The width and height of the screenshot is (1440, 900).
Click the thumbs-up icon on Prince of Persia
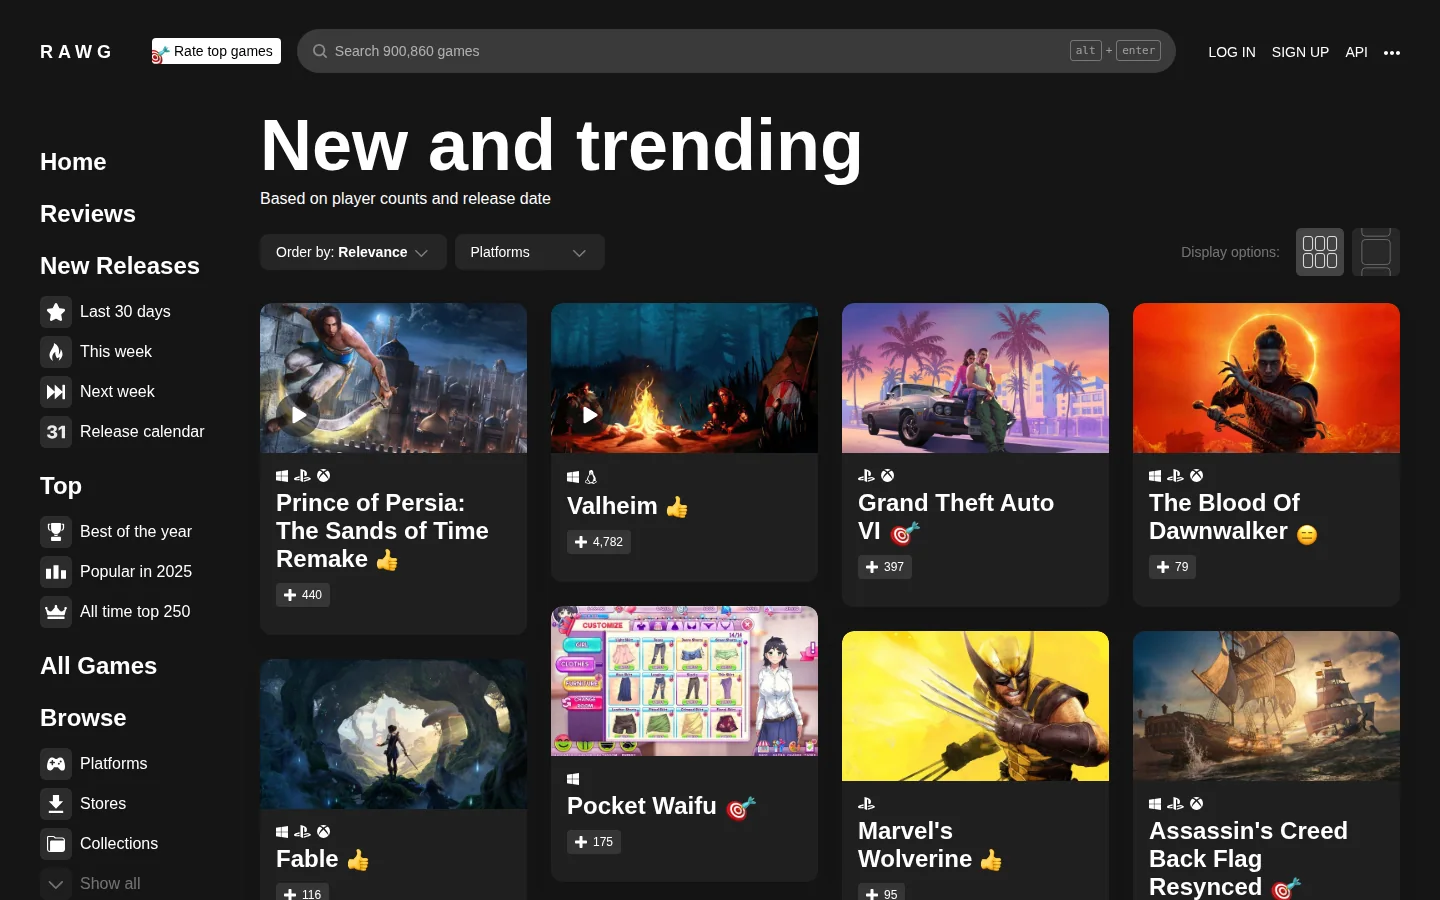[387, 560]
